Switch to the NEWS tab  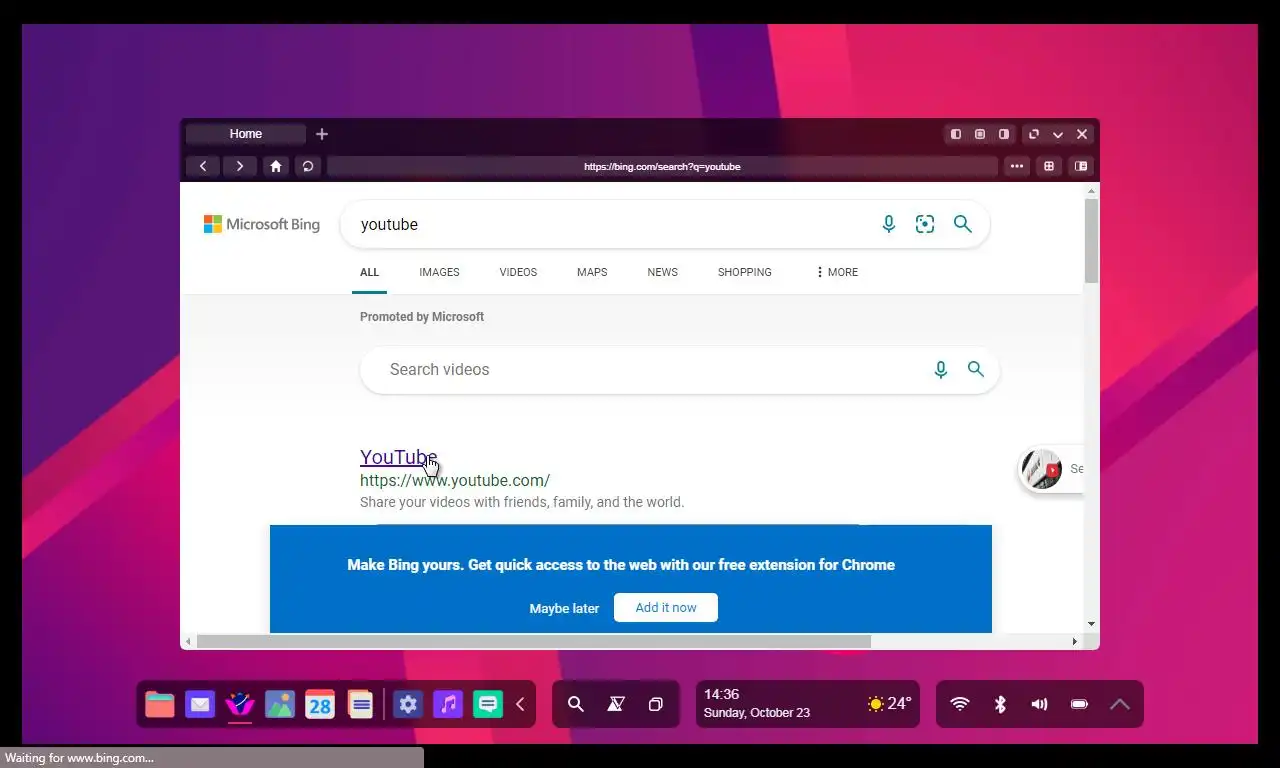tap(662, 272)
